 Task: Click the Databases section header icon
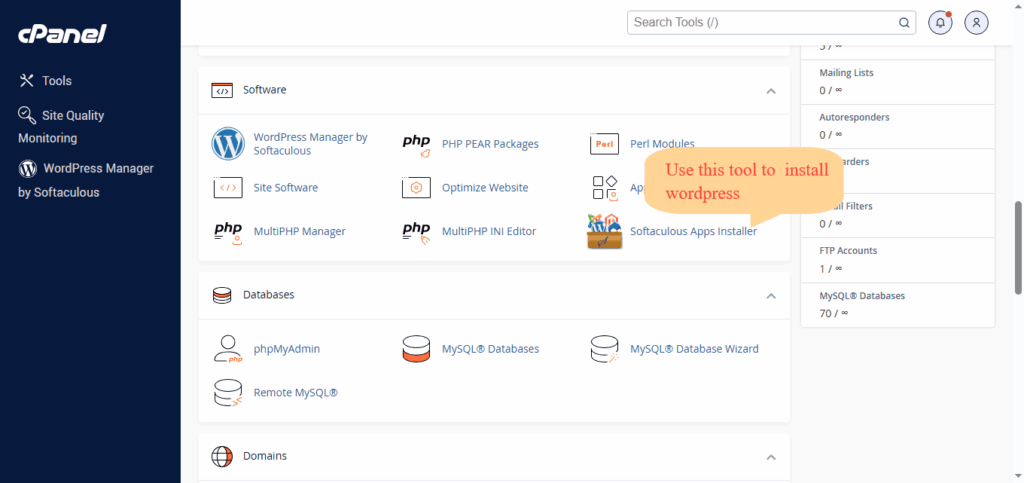[x=222, y=295]
